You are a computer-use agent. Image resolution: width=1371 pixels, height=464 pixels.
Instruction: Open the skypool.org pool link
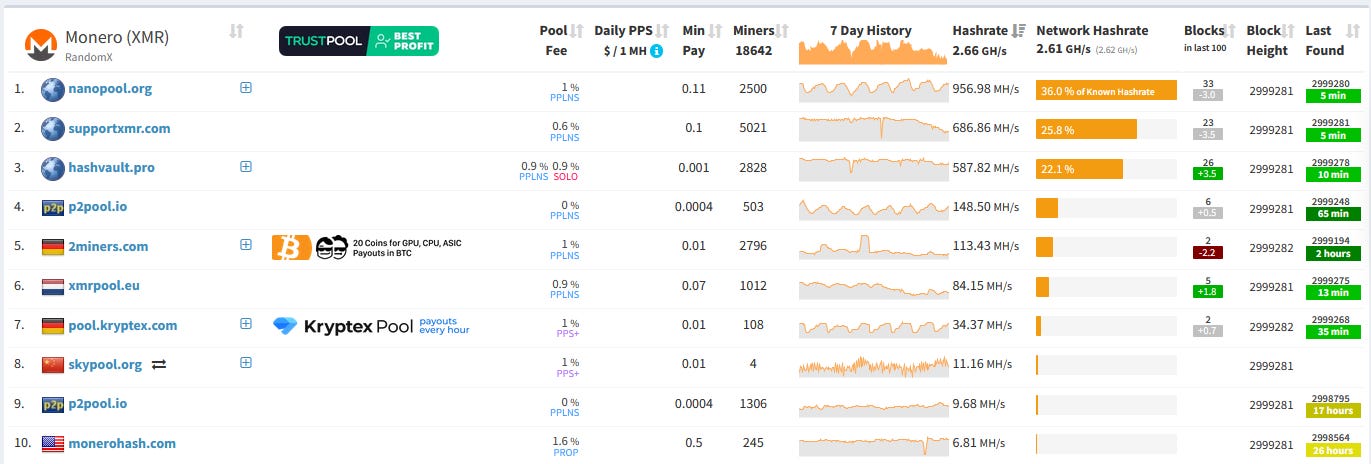point(105,365)
